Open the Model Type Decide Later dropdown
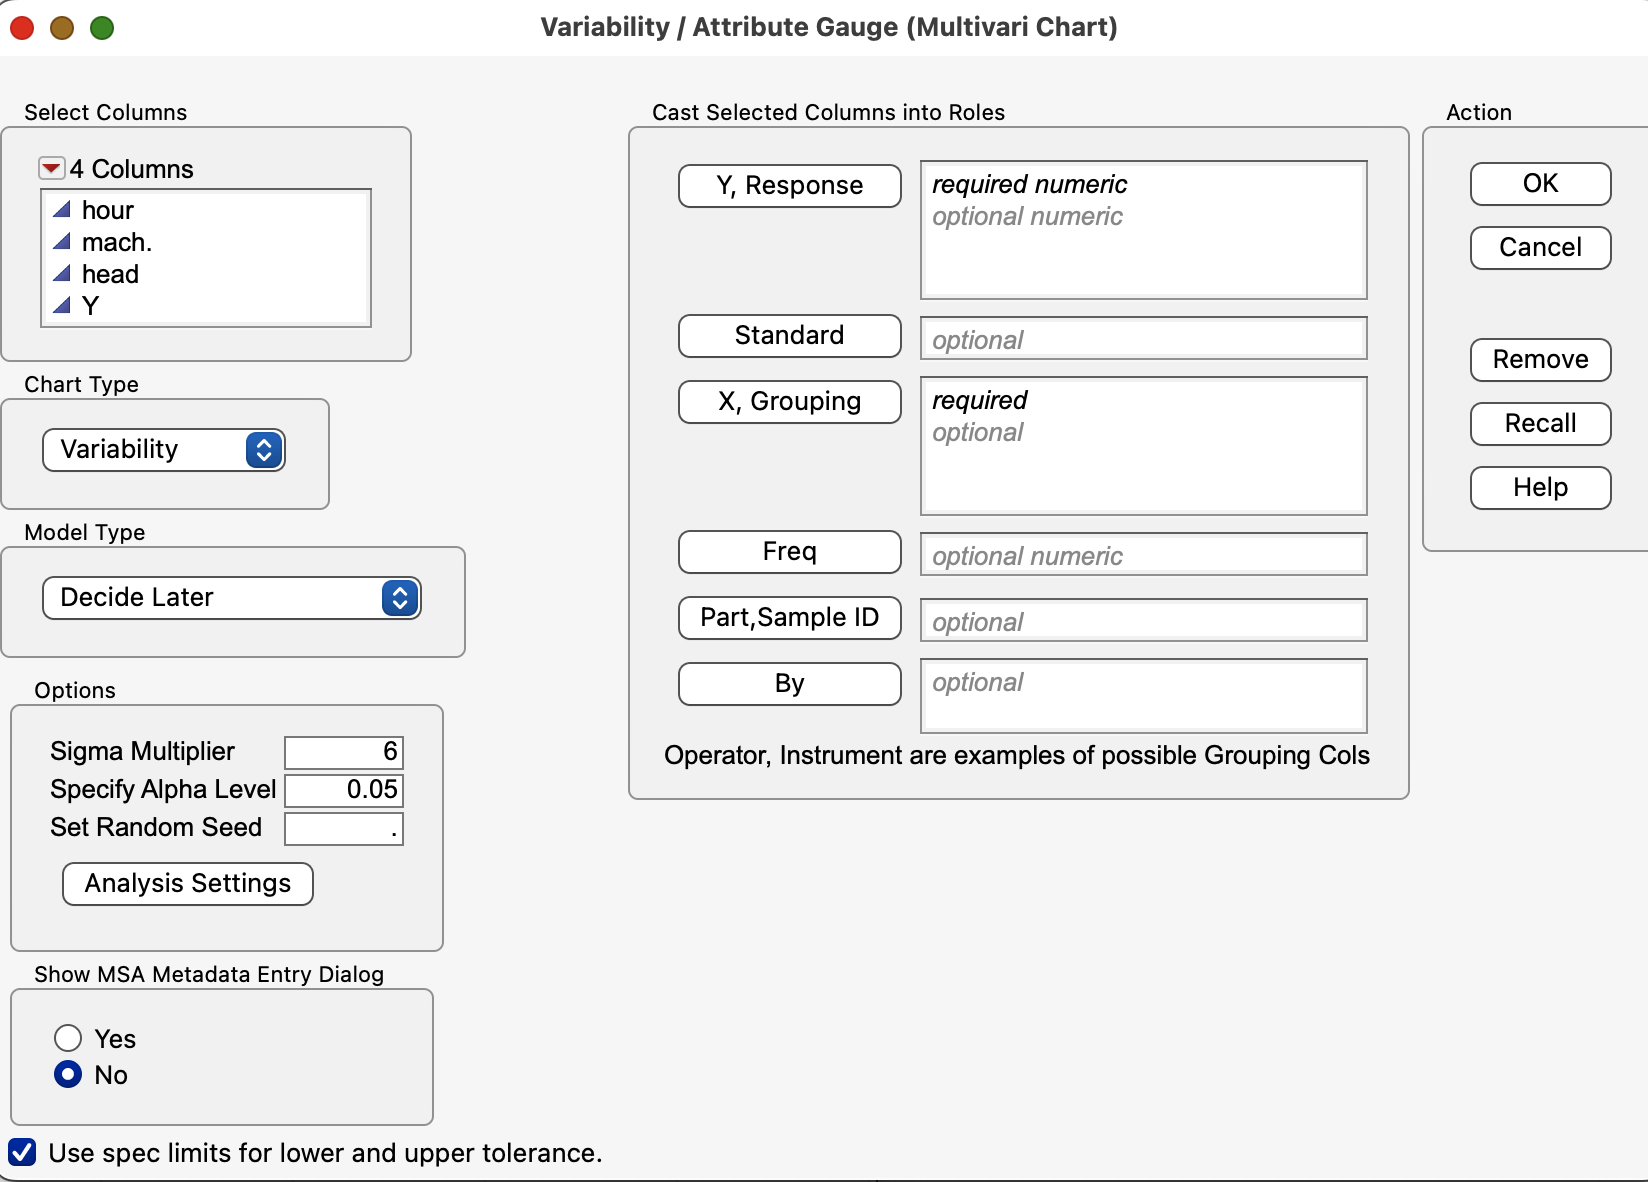 [x=231, y=598]
